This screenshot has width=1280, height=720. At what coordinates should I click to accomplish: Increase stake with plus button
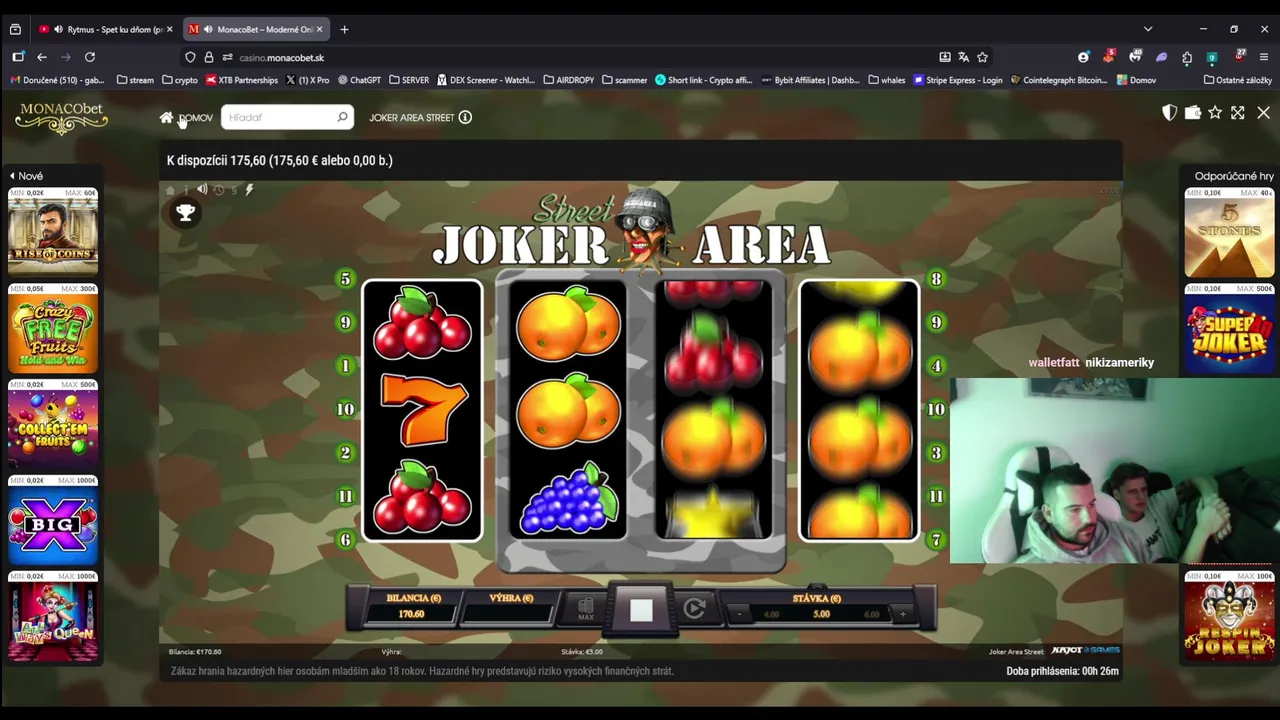903,614
